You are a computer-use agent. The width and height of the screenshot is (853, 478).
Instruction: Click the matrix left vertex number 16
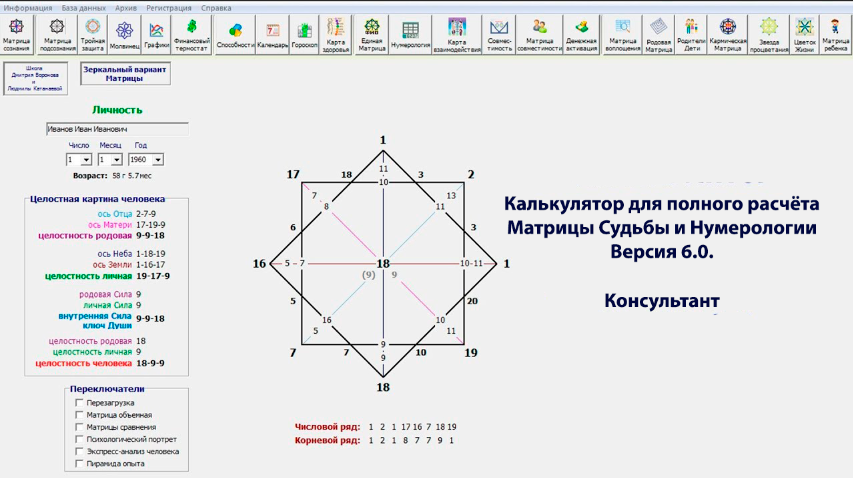259,264
